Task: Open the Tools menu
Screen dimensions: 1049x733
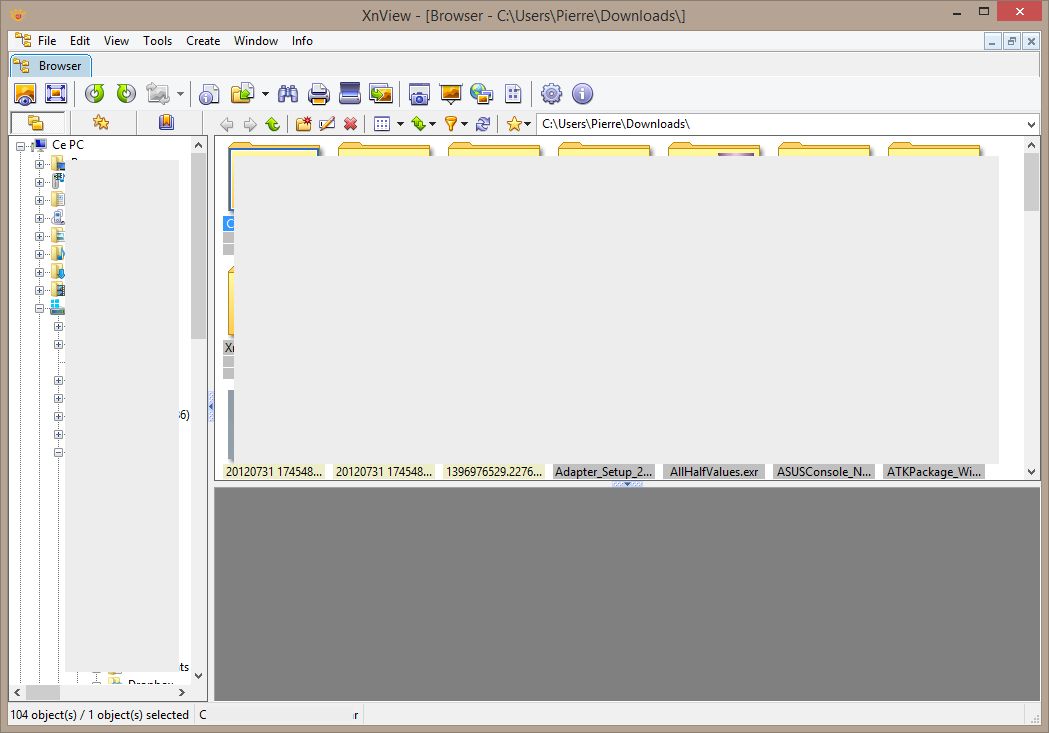Action: (x=157, y=41)
